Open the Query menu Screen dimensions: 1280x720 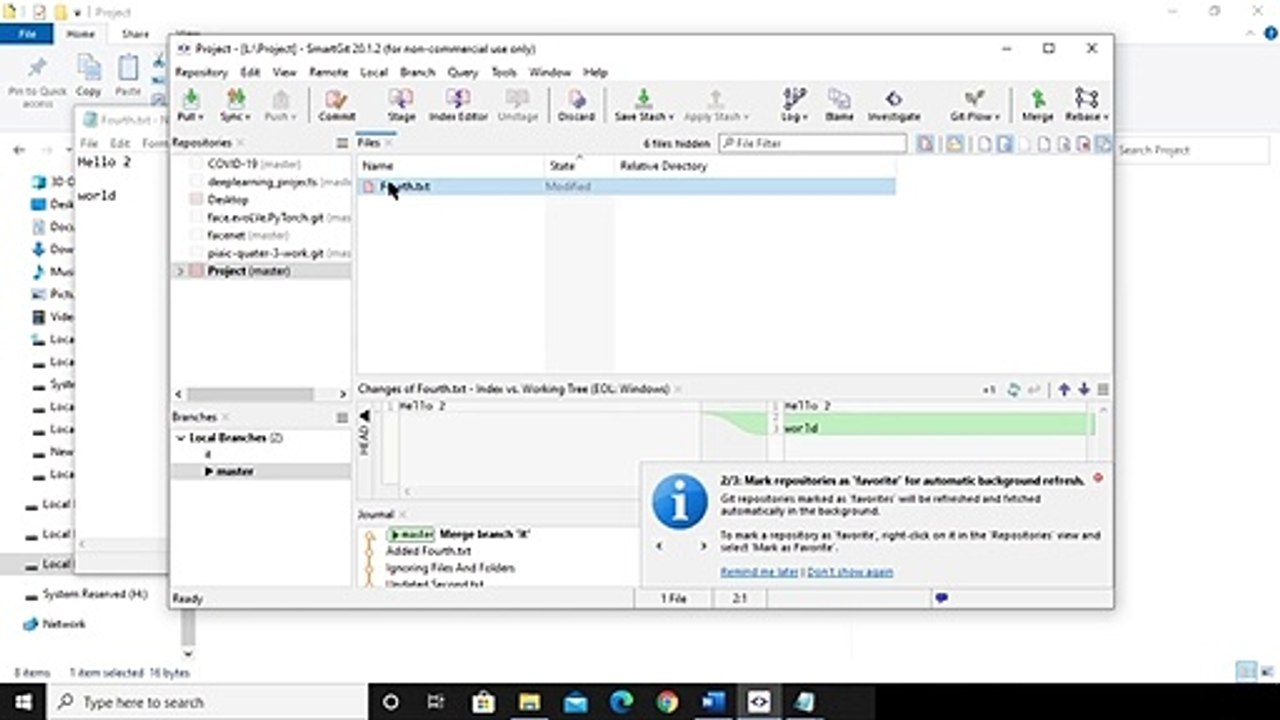(x=463, y=73)
